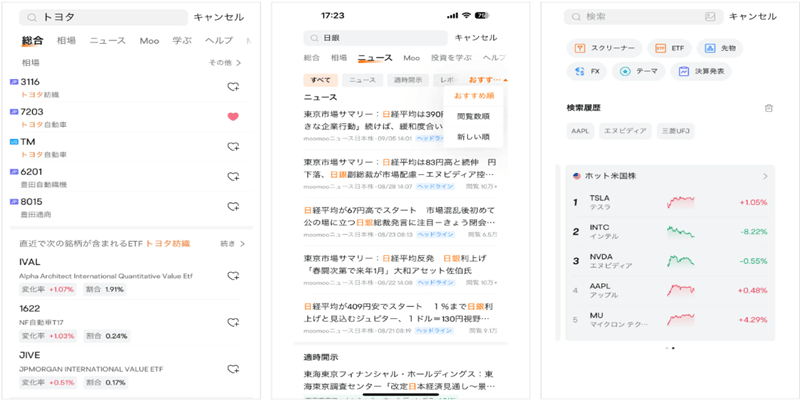This screenshot has height=400, width=800.
Task: Add 8015 豊田通商 to watchlist heart
Action: (x=233, y=207)
